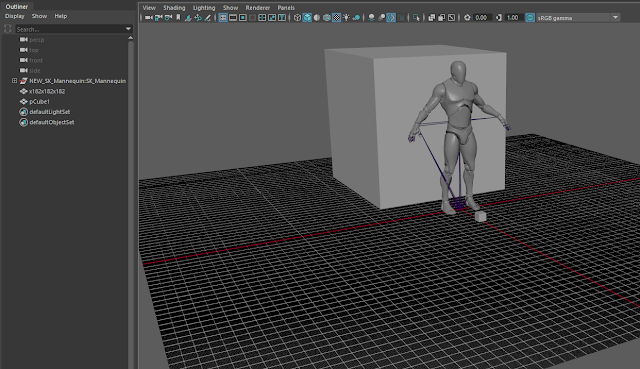Click the camera Bookmarks icon
The width and height of the screenshot is (640, 369).
(x=178, y=18)
